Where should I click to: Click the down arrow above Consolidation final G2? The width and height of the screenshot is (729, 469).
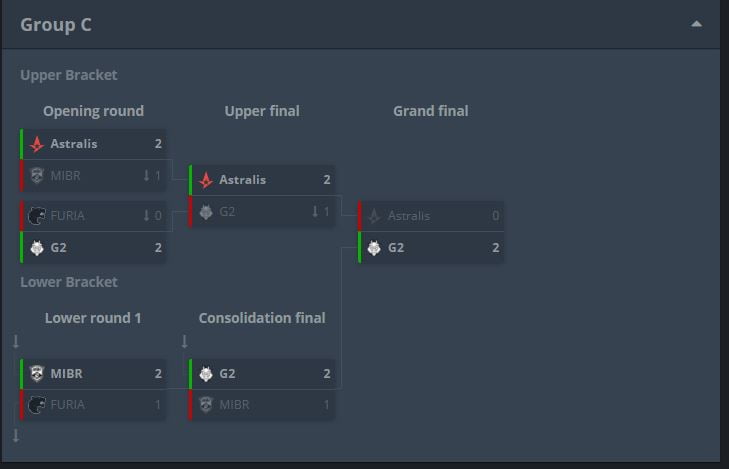[184, 342]
